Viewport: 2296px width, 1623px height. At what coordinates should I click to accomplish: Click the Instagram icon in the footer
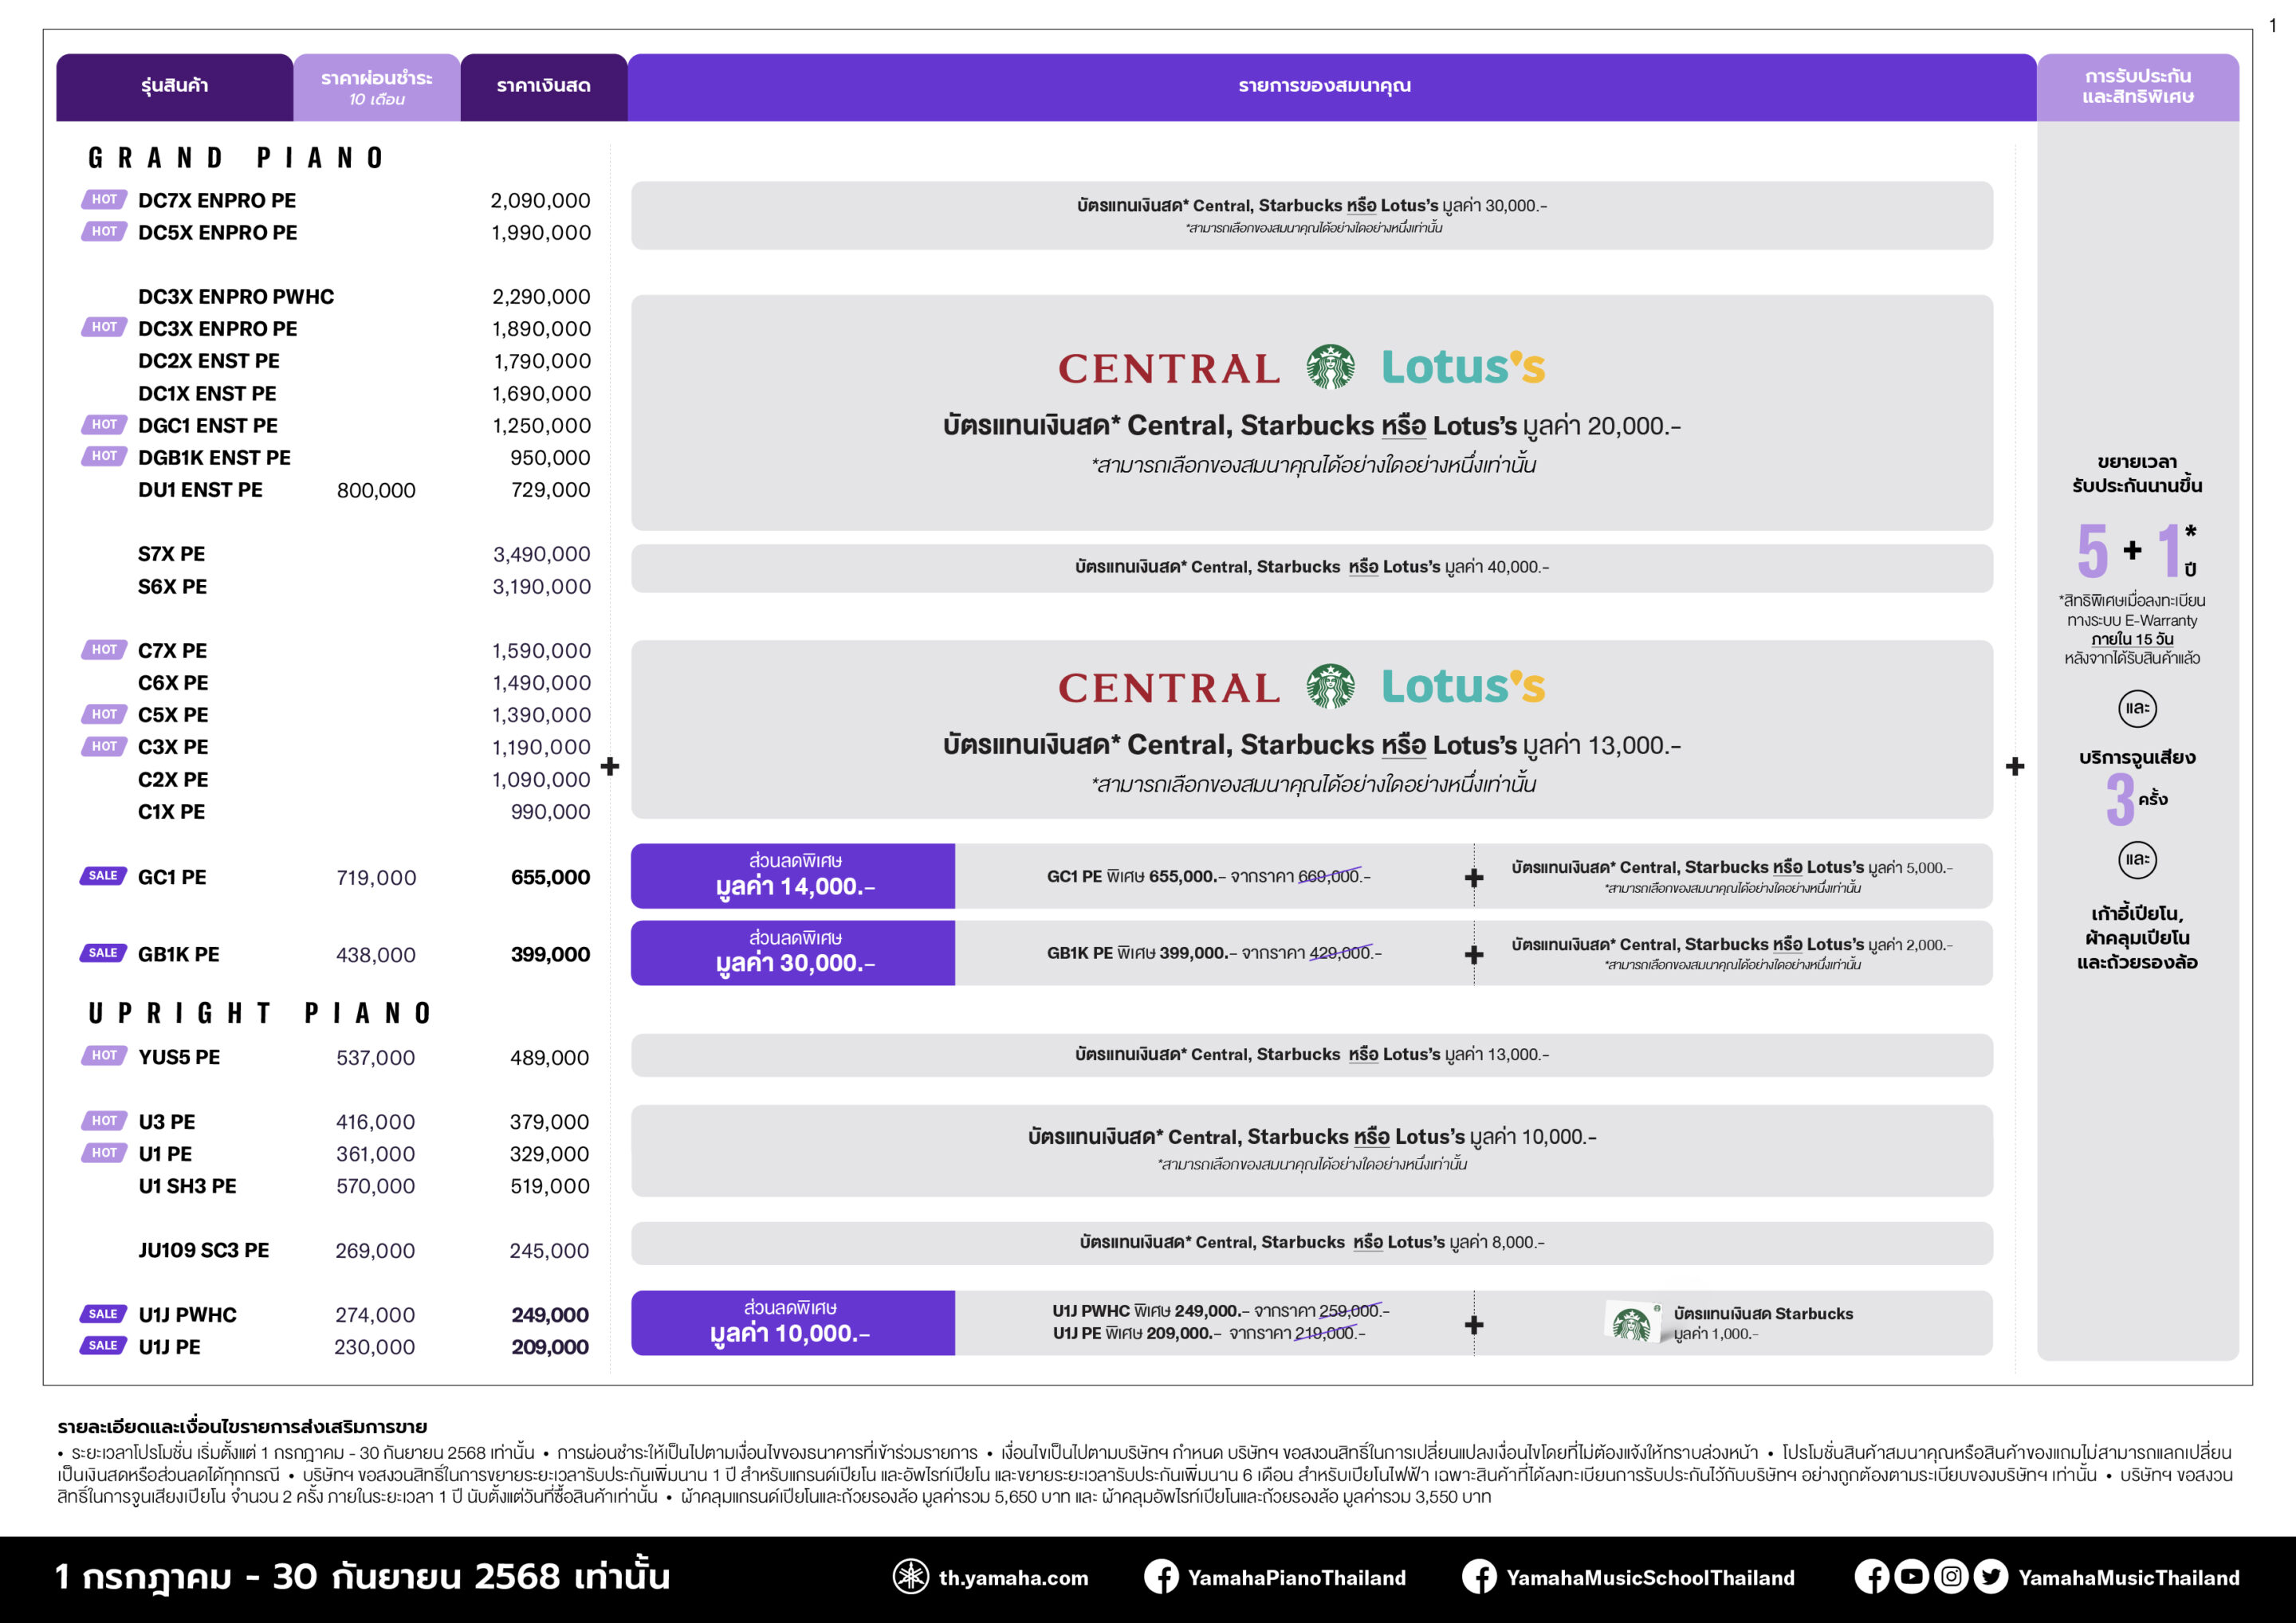1950,1577
